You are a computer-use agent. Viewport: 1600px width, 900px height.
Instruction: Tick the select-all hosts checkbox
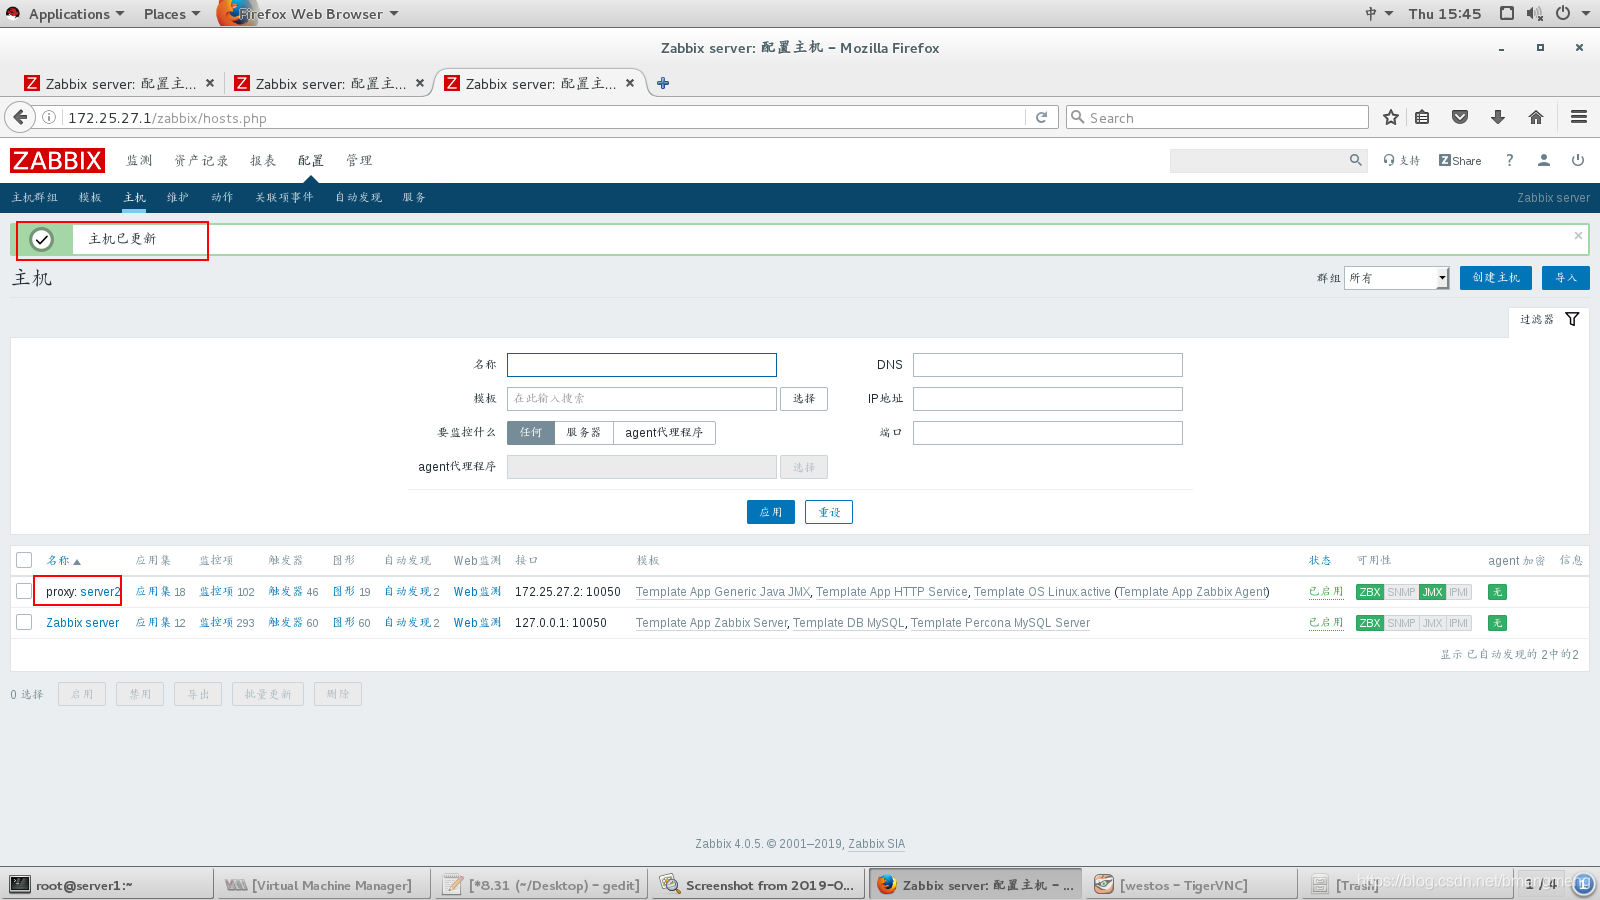tap(24, 560)
